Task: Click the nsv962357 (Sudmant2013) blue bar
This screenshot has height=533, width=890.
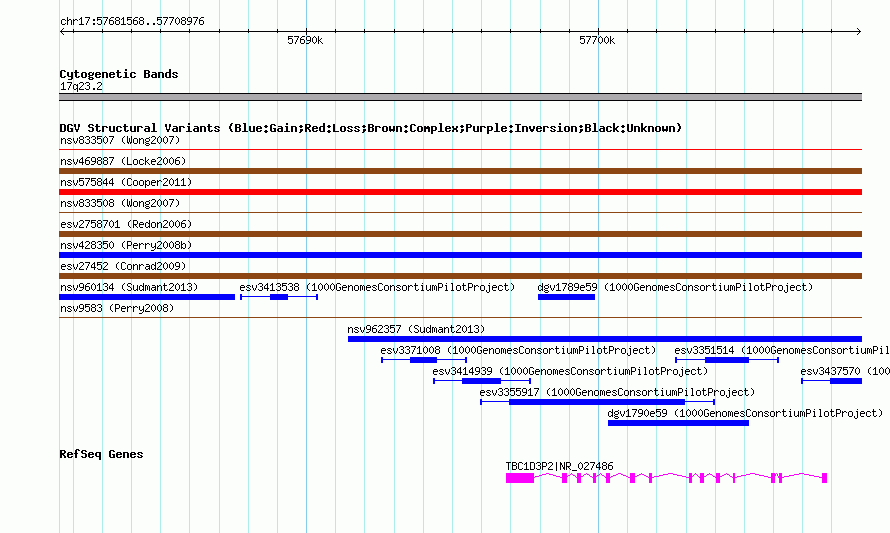Action: (605, 339)
